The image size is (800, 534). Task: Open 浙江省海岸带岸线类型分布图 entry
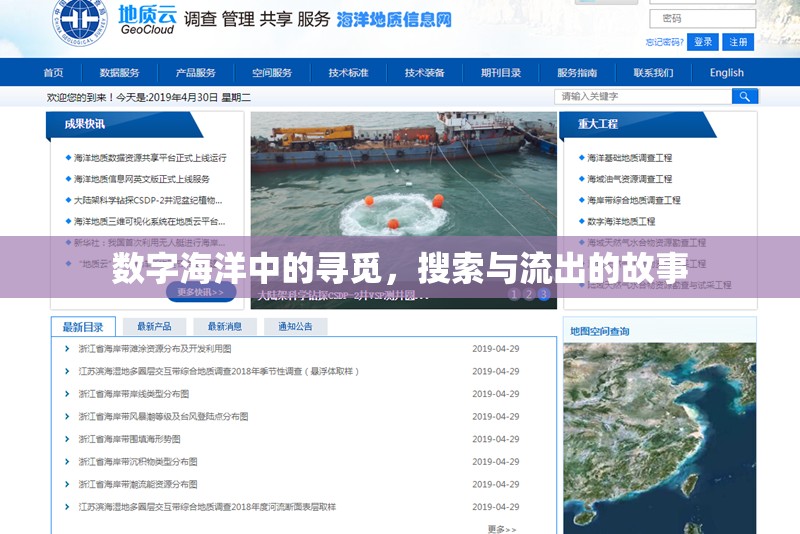[x=134, y=394]
